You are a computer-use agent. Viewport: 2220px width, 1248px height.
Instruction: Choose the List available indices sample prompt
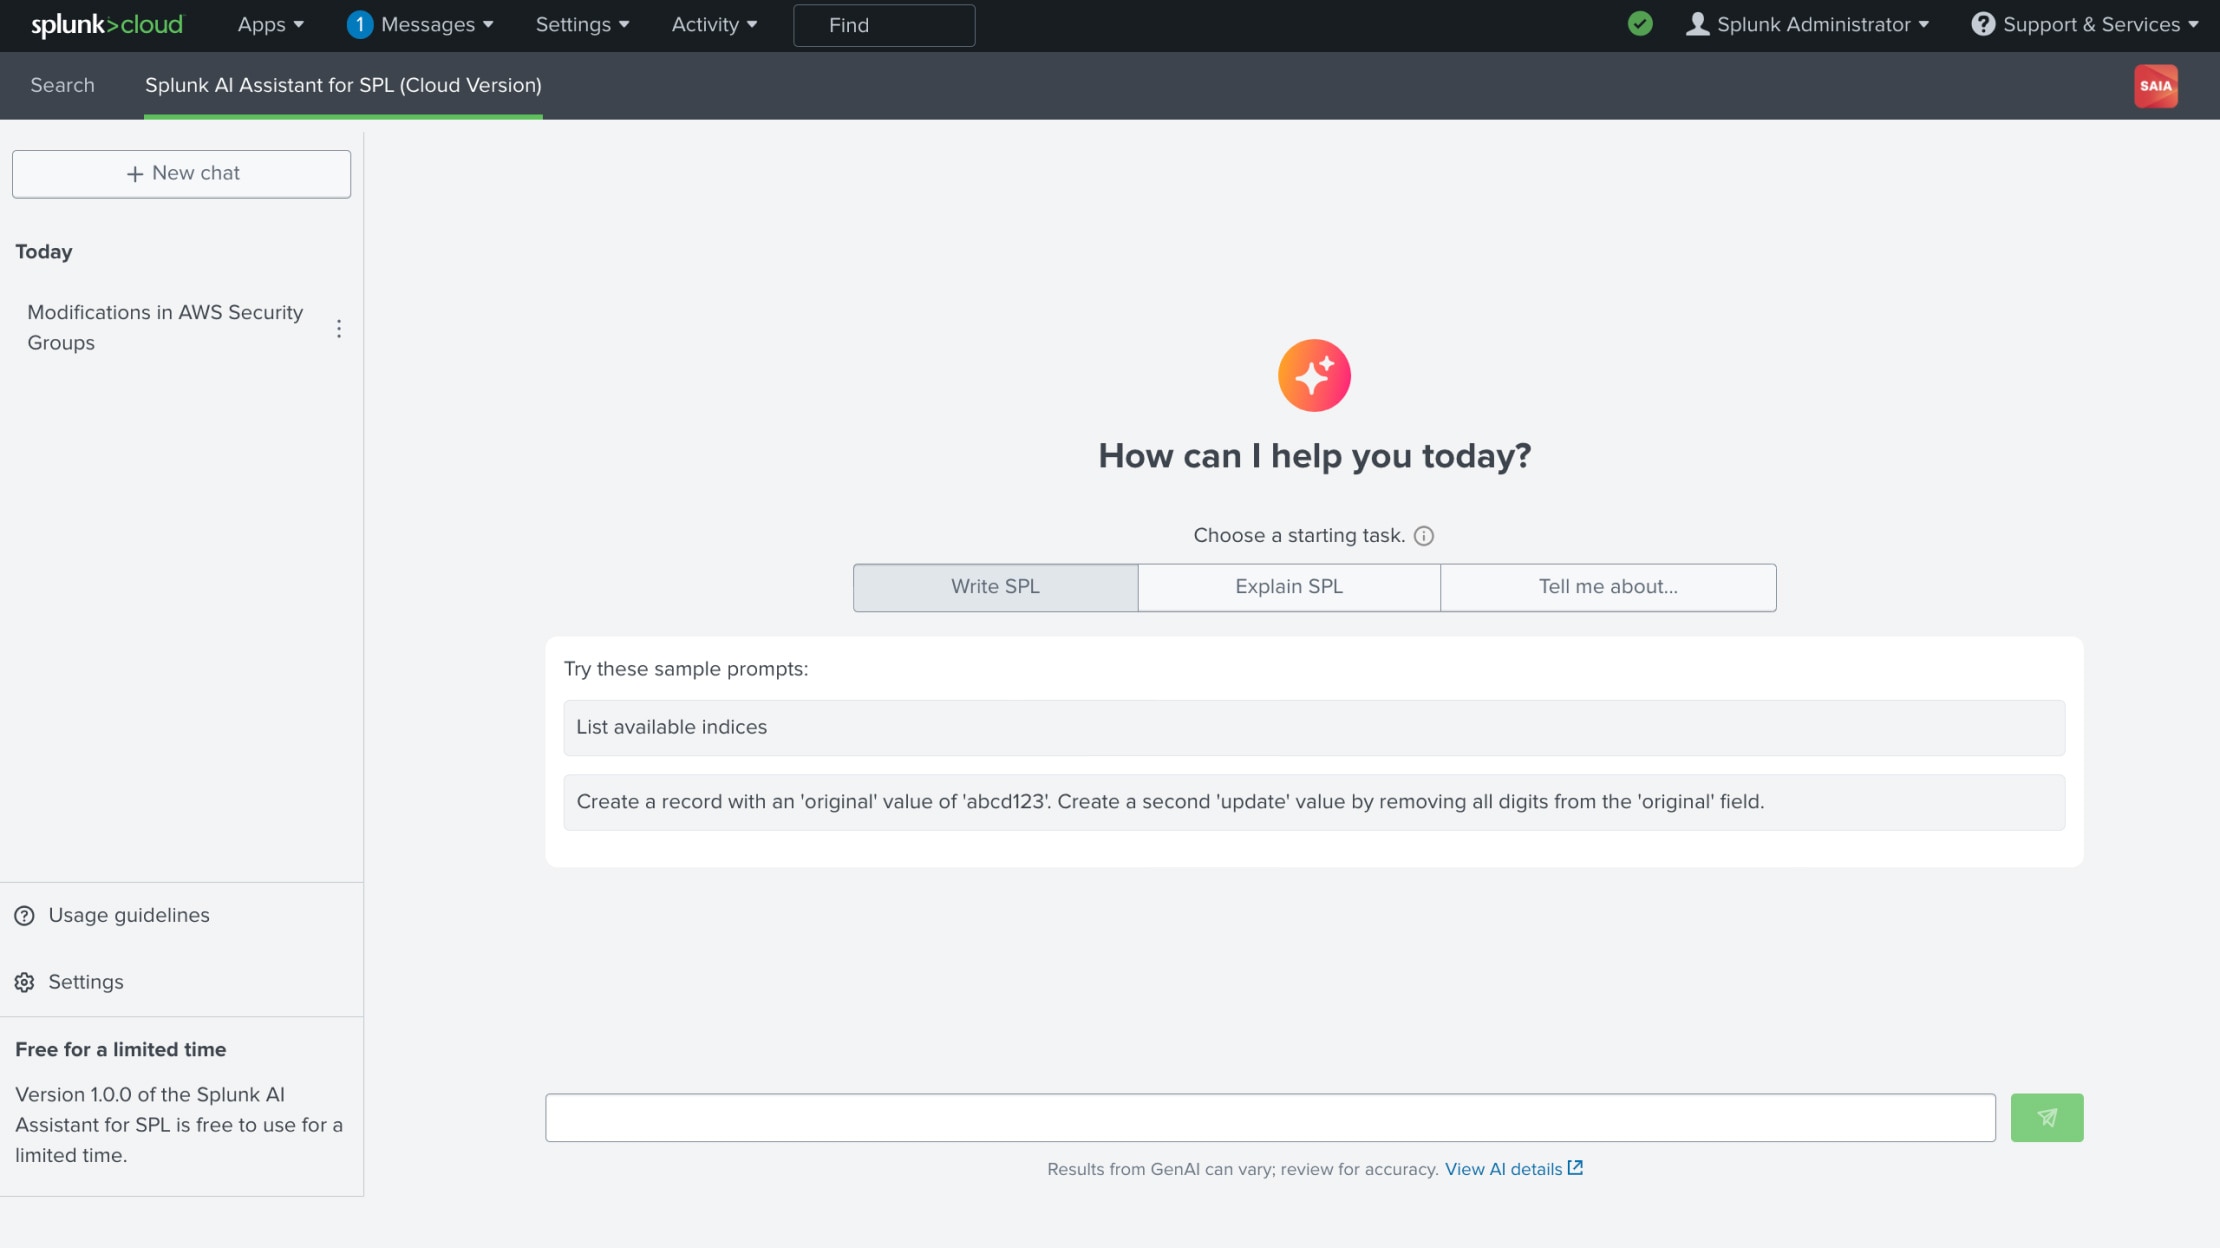pos(1313,728)
